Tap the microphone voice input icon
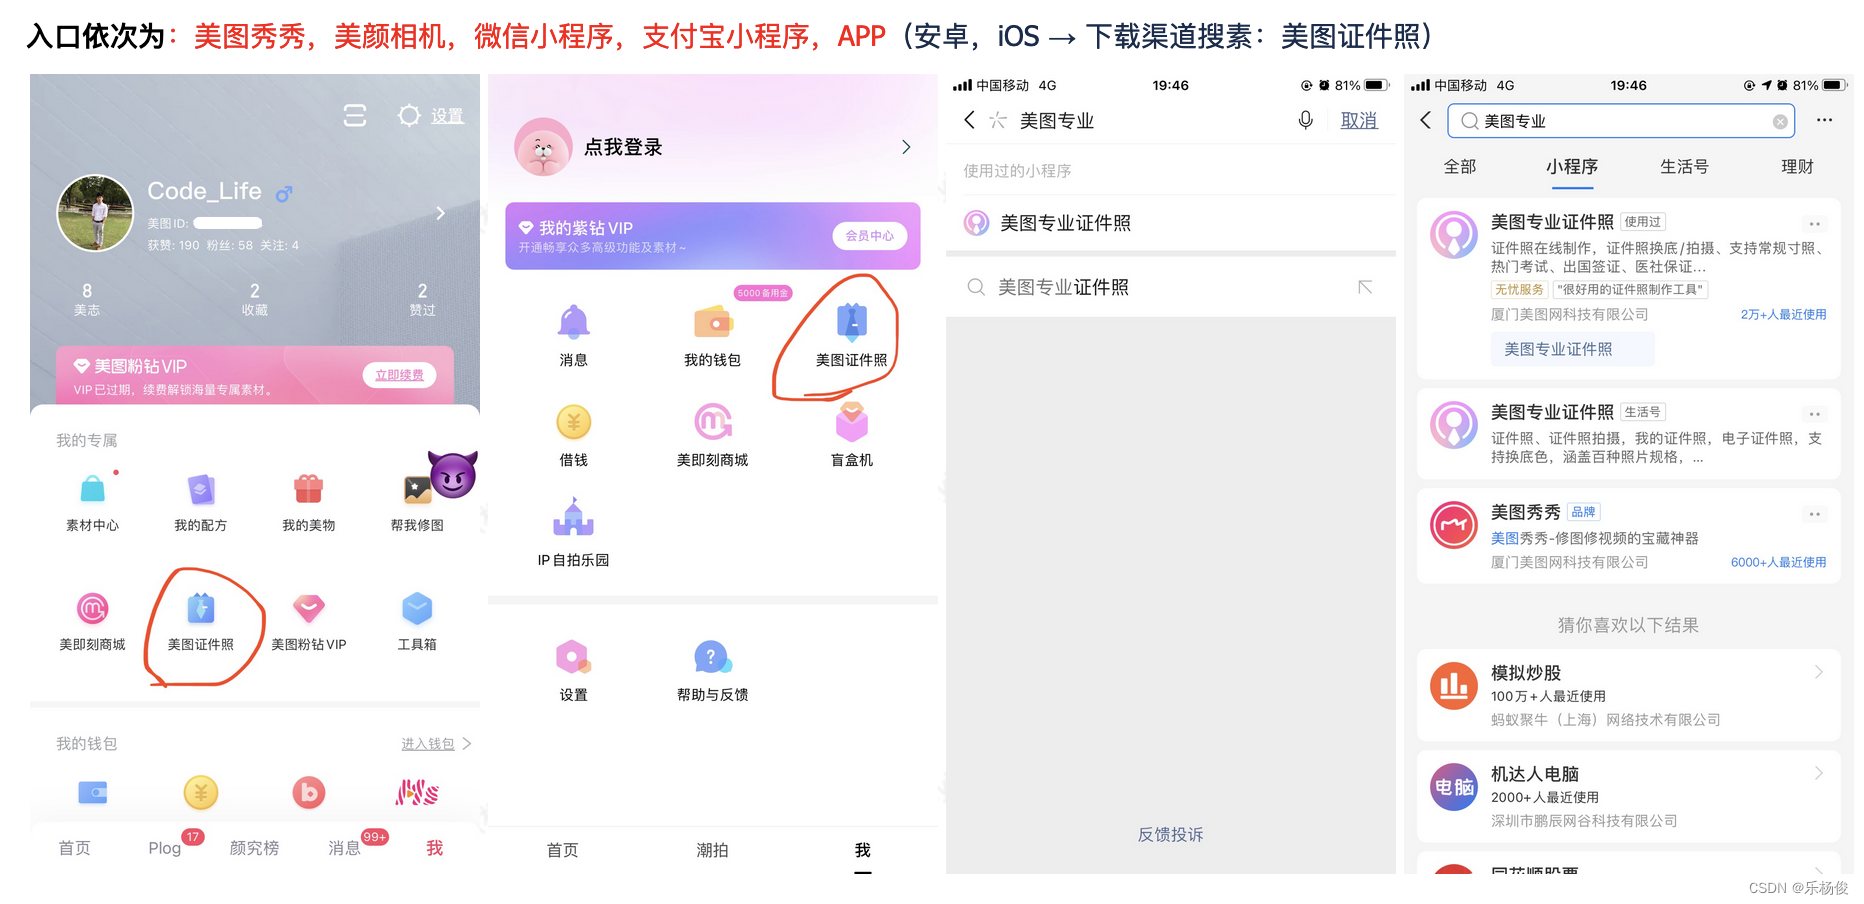The height and width of the screenshot is (904, 1864). pyautogui.click(x=1305, y=120)
